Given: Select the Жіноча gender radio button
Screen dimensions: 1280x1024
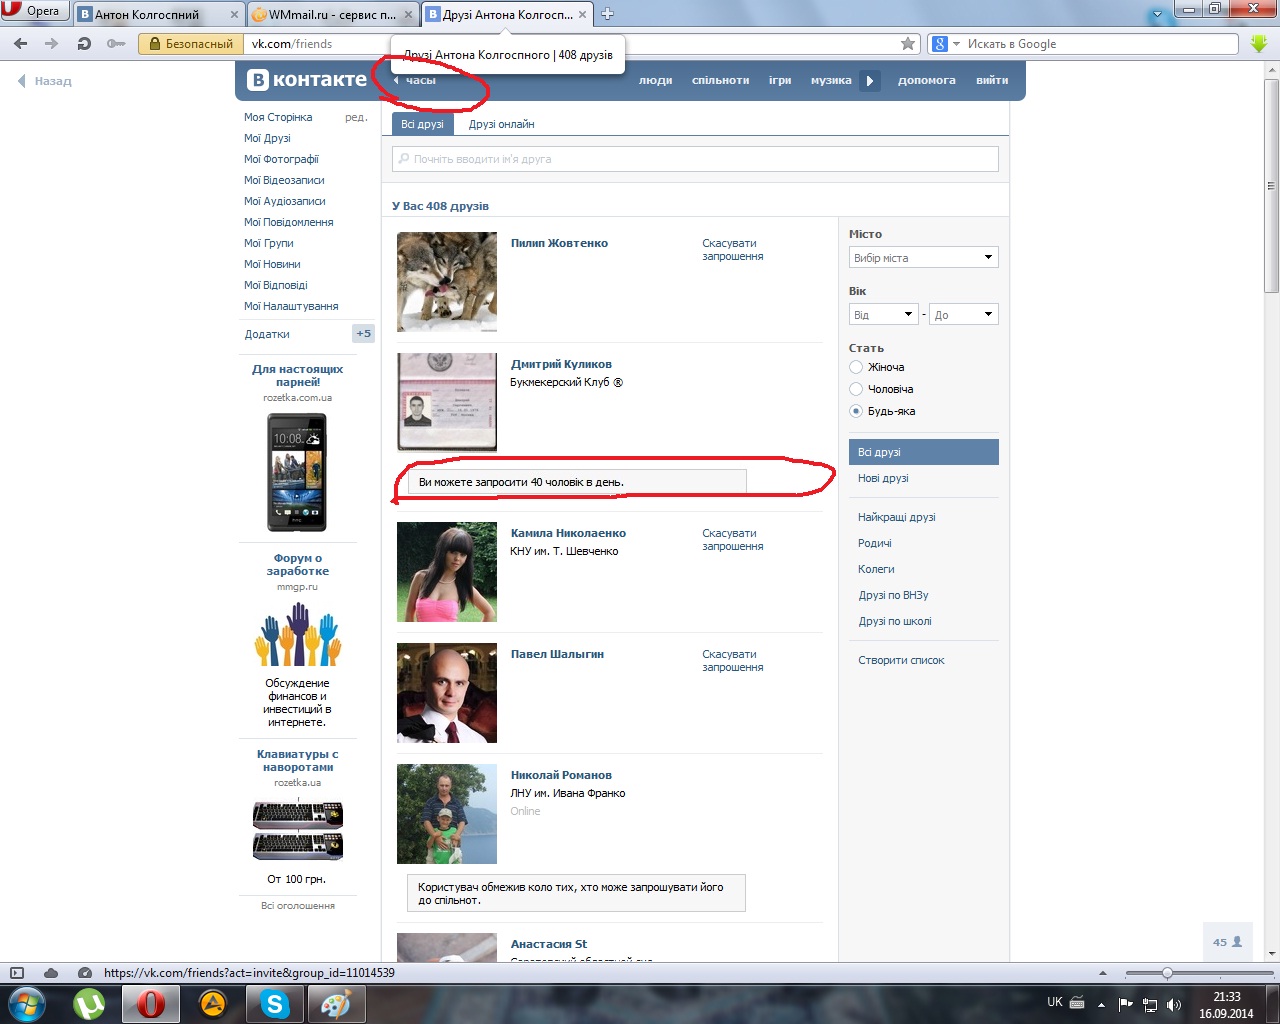Looking at the screenshot, I should click(856, 367).
